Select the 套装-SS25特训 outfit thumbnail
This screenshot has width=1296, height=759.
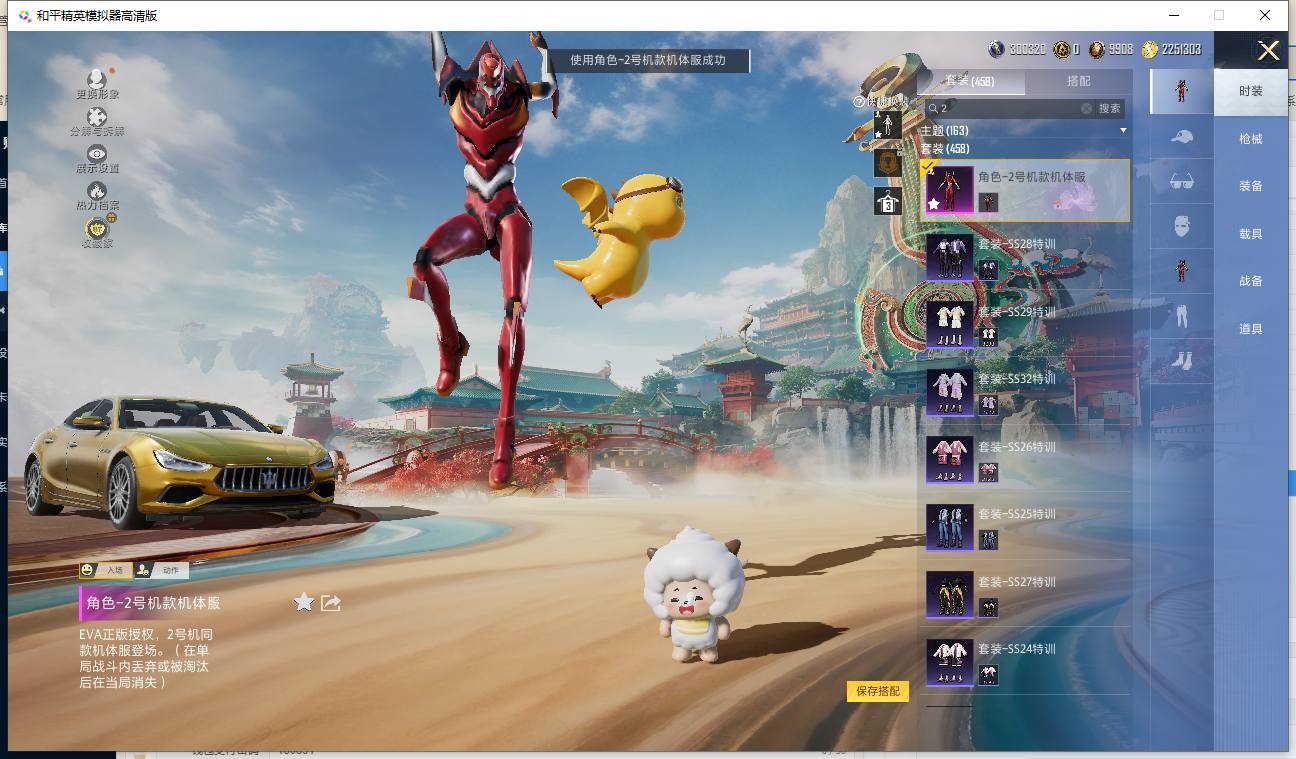pos(949,527)
